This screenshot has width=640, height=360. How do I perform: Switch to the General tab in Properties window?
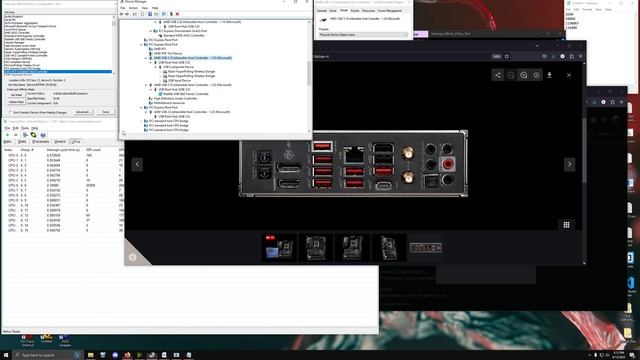(x=322, y=11)
